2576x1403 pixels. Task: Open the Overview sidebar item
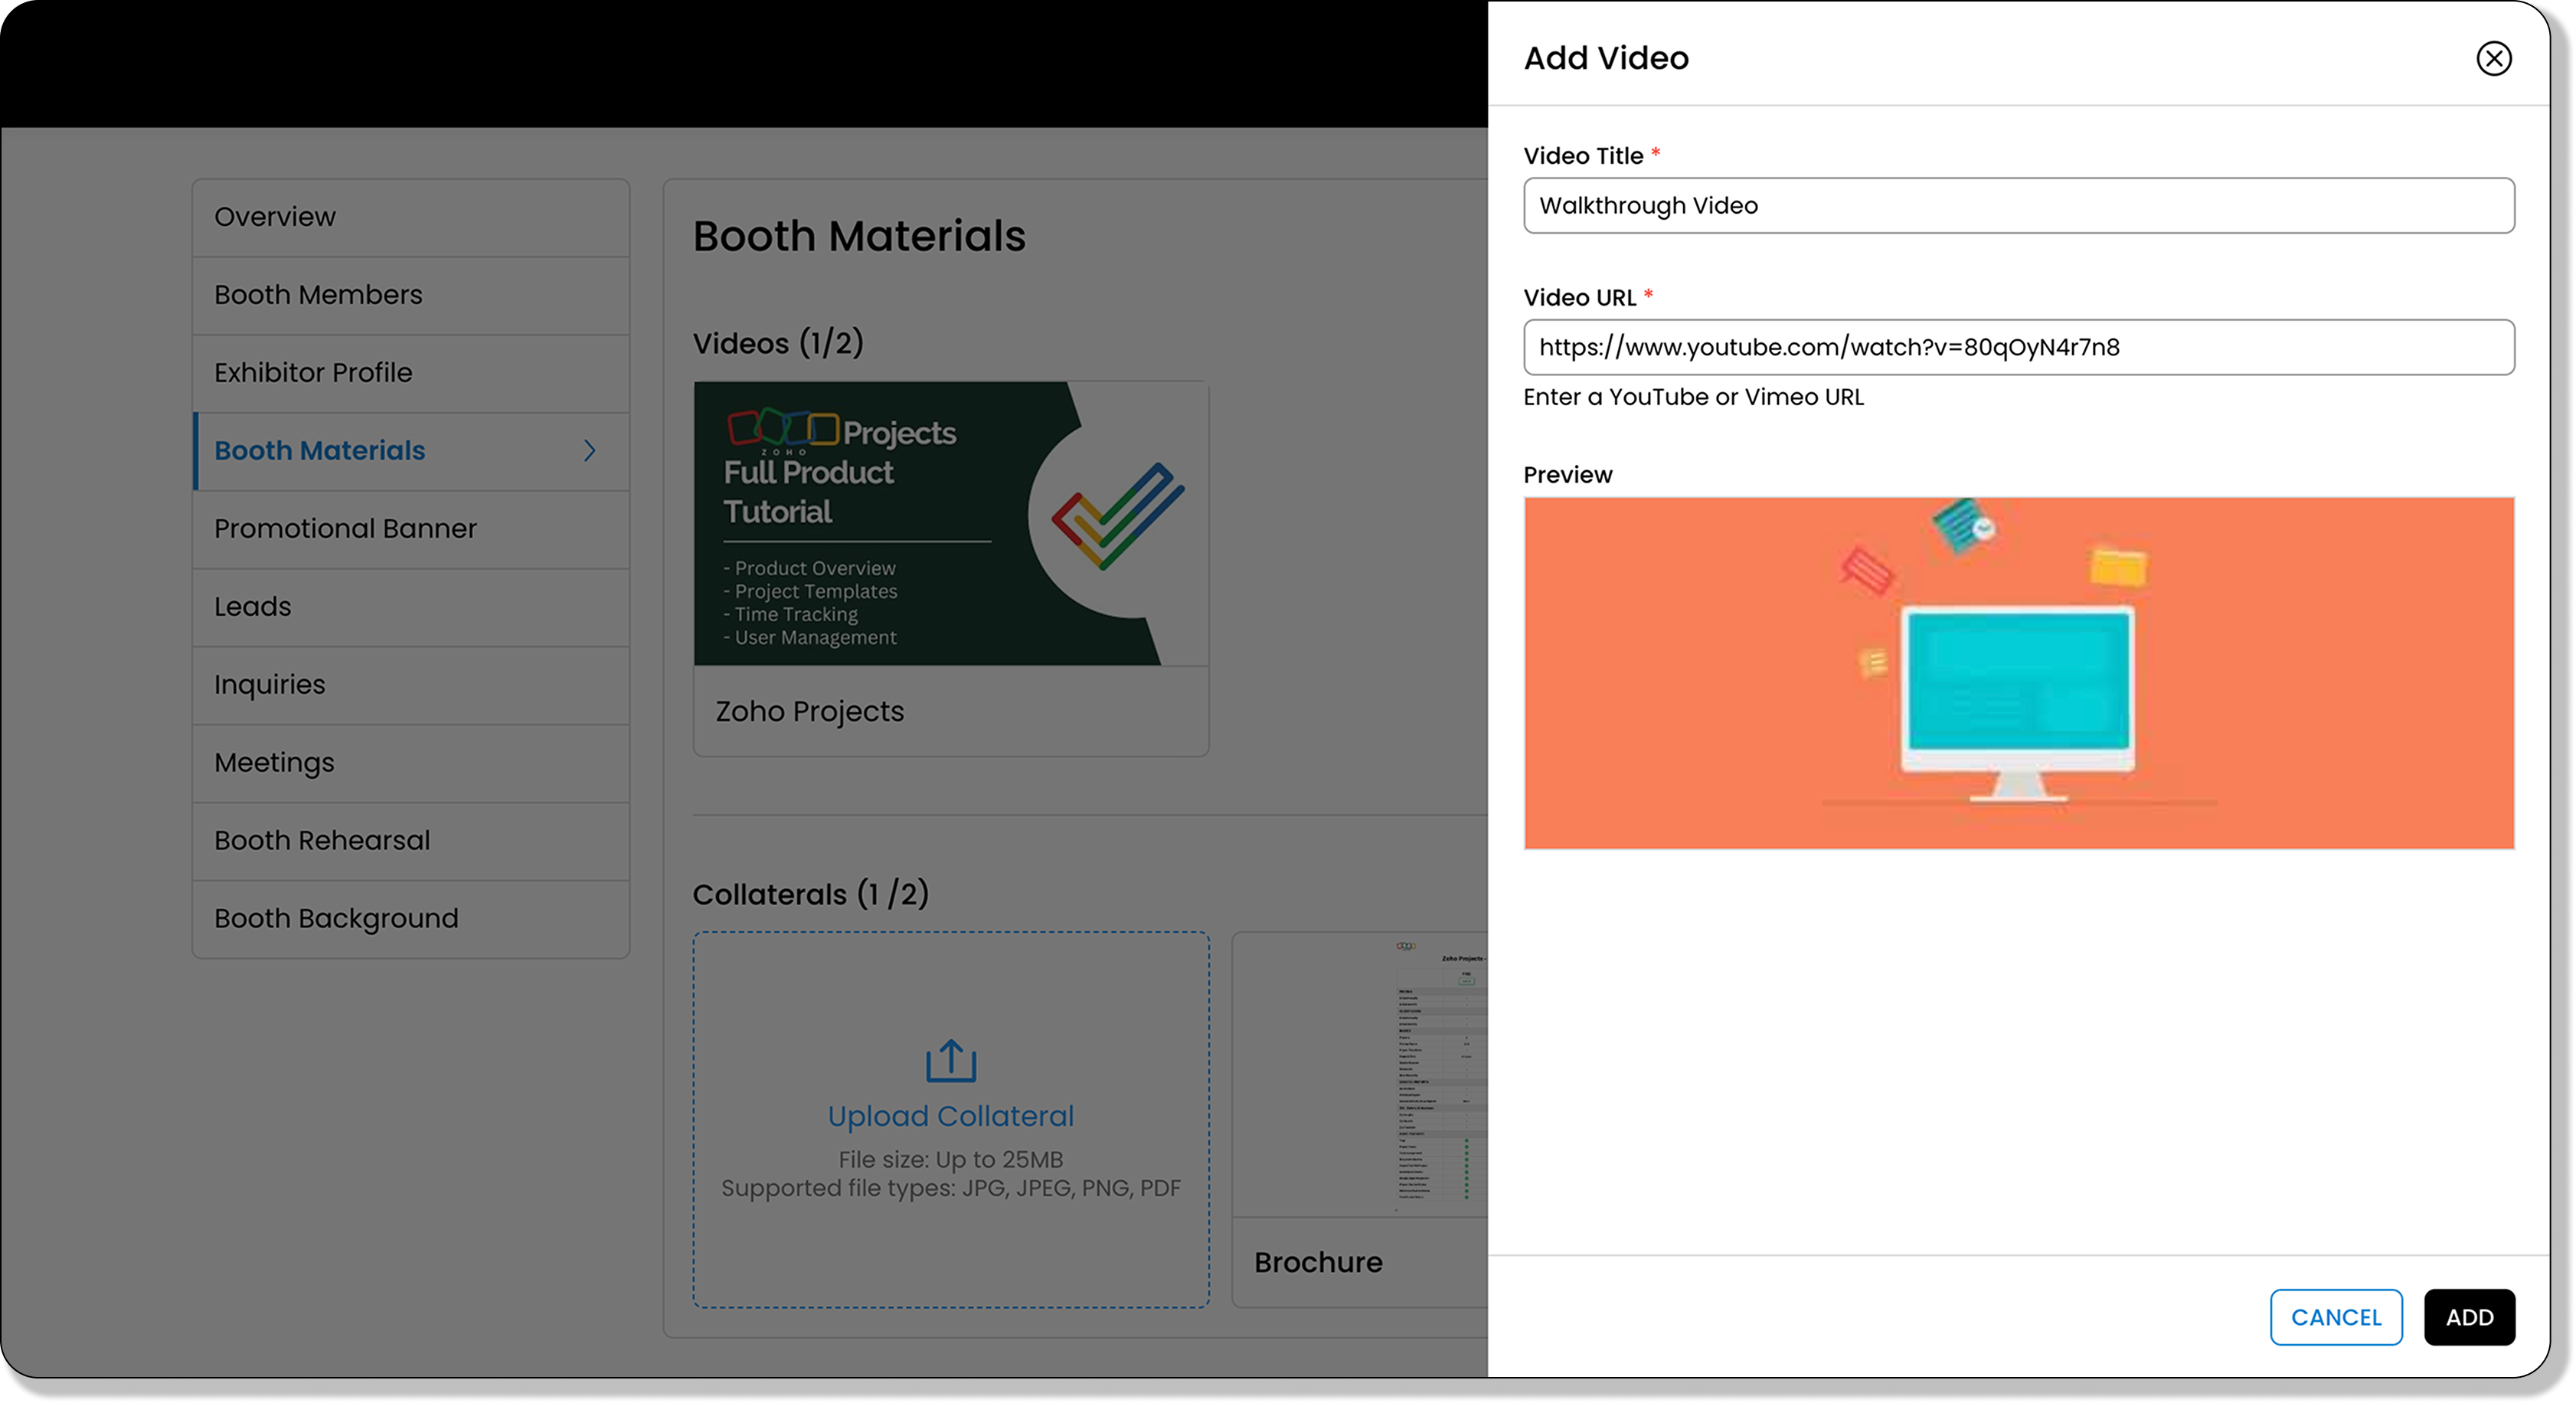(x=275, y=217)
